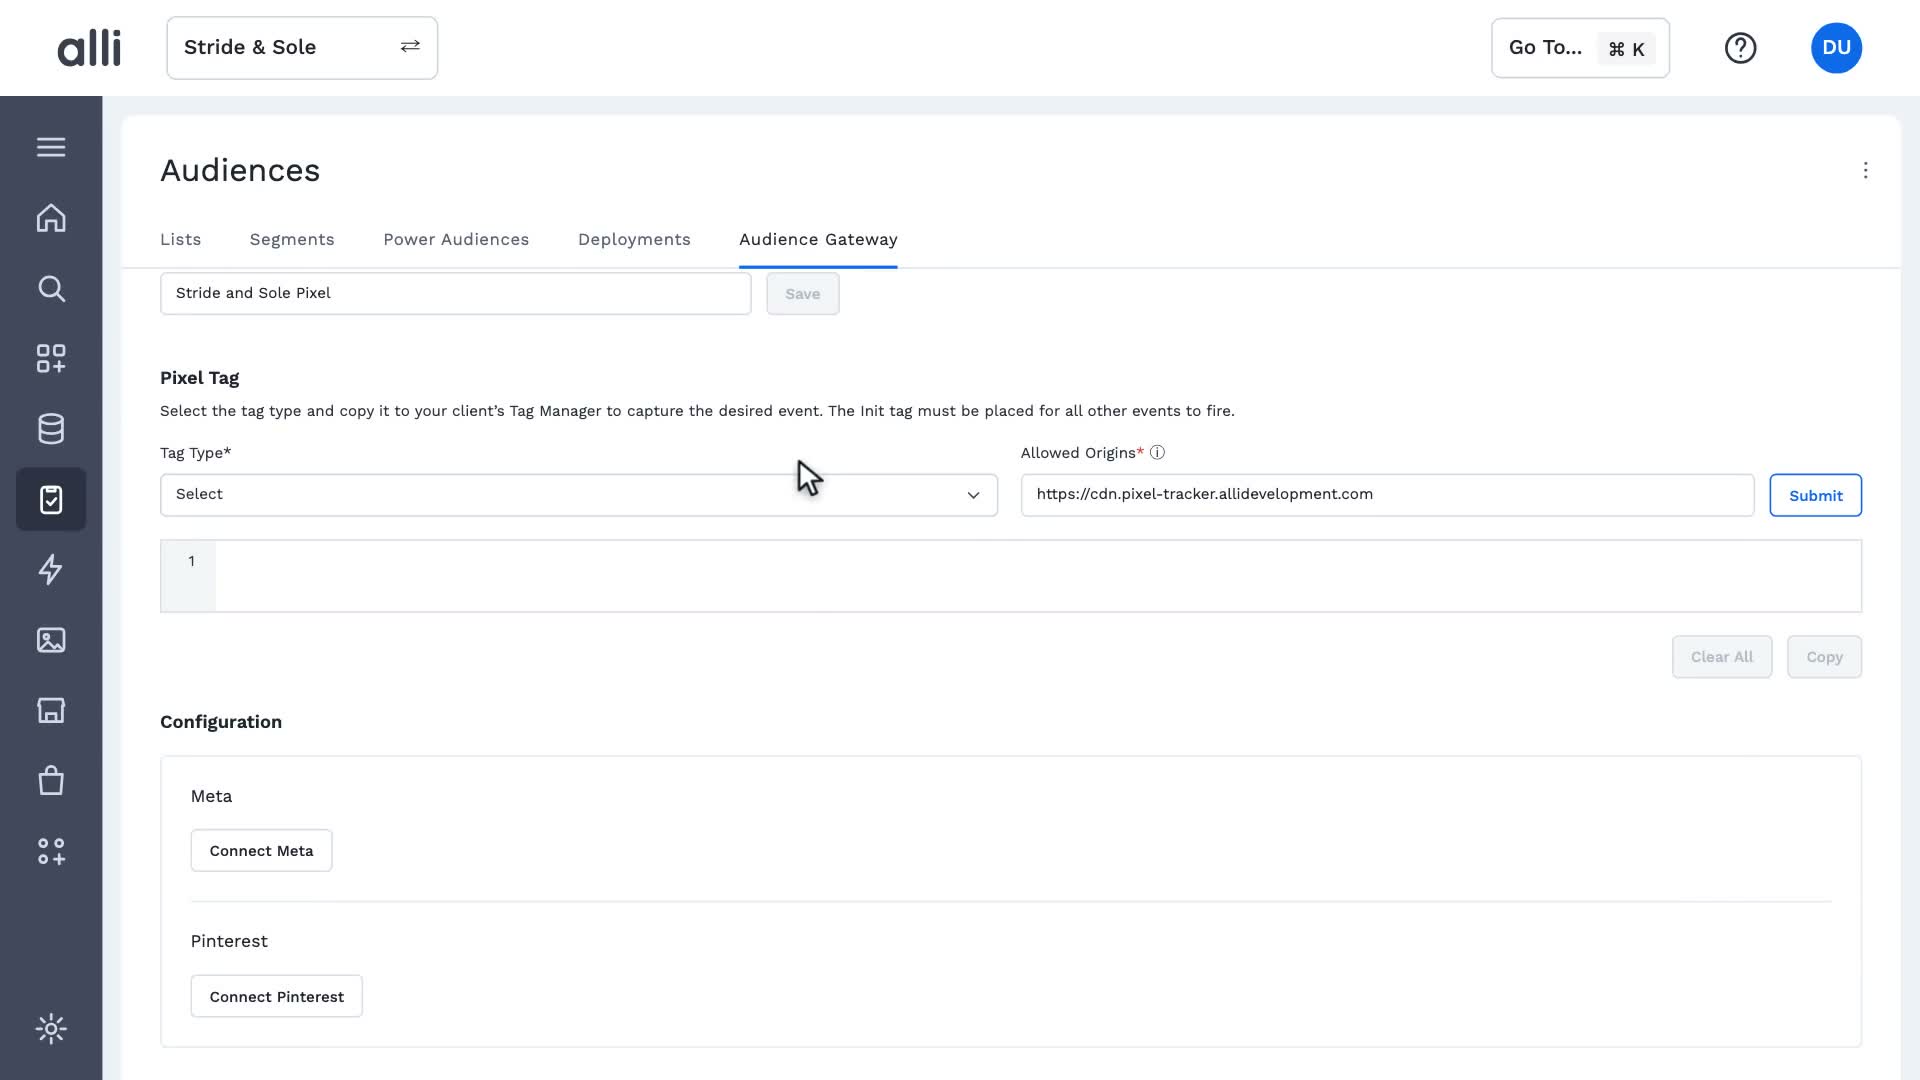Click the Connect Meta button
The image size is (1920, 1080).
point(261,851)
